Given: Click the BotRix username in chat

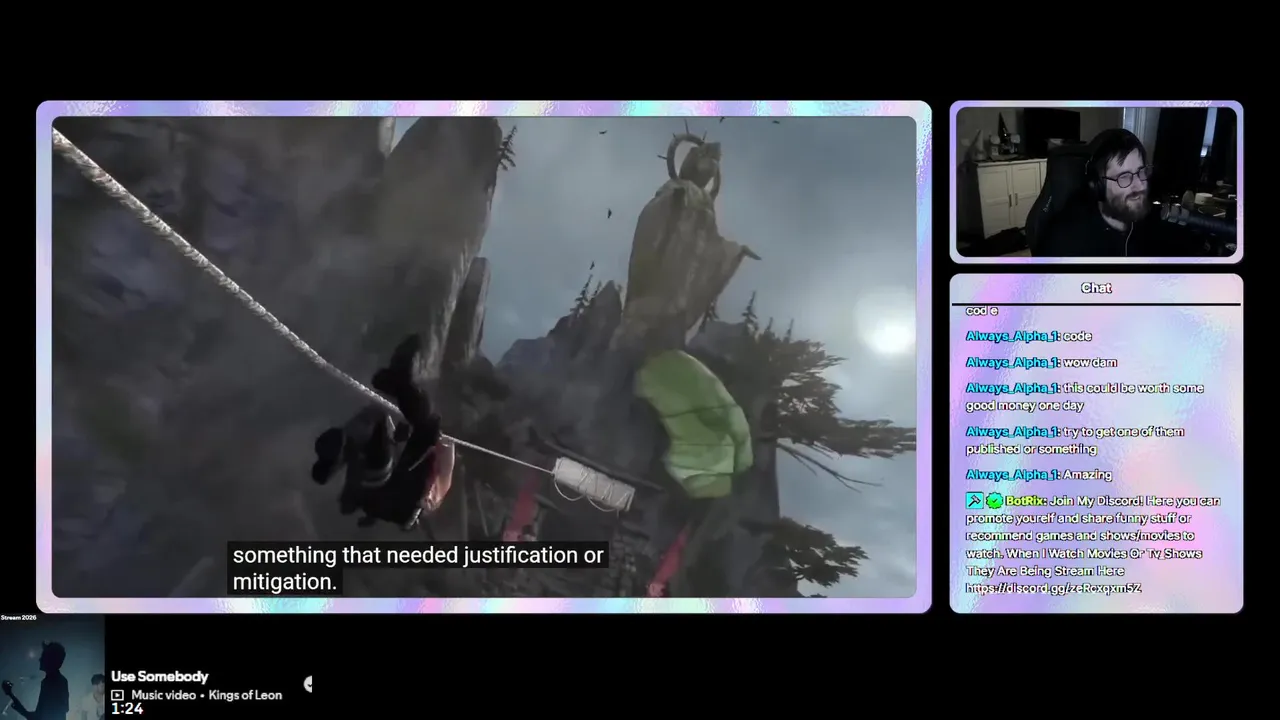Looking at the screenshot, I should [1025, 501].
